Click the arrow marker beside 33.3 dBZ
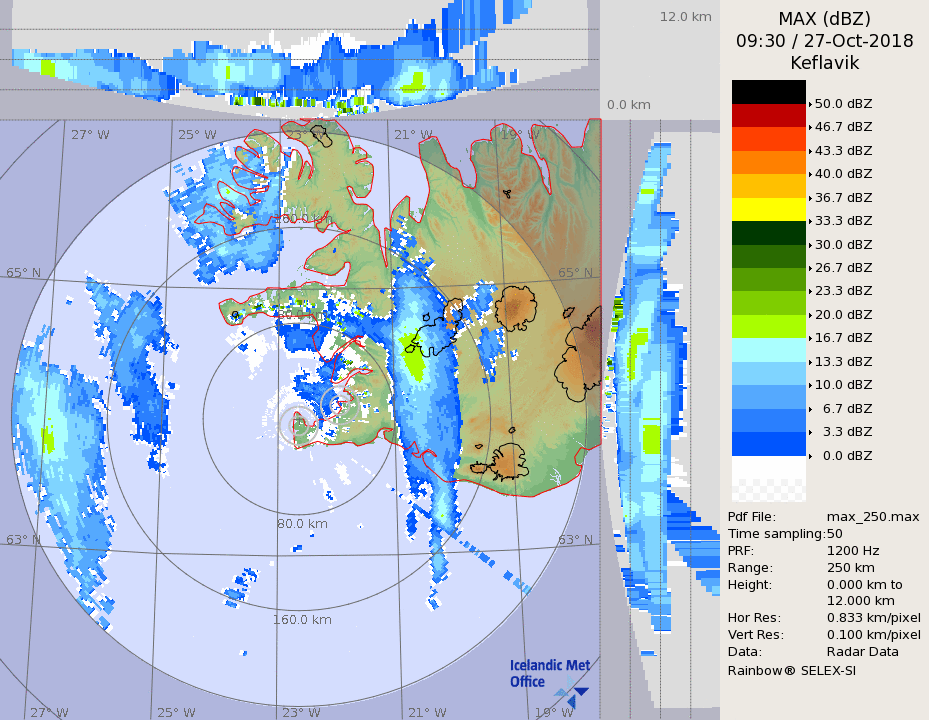 810,221
